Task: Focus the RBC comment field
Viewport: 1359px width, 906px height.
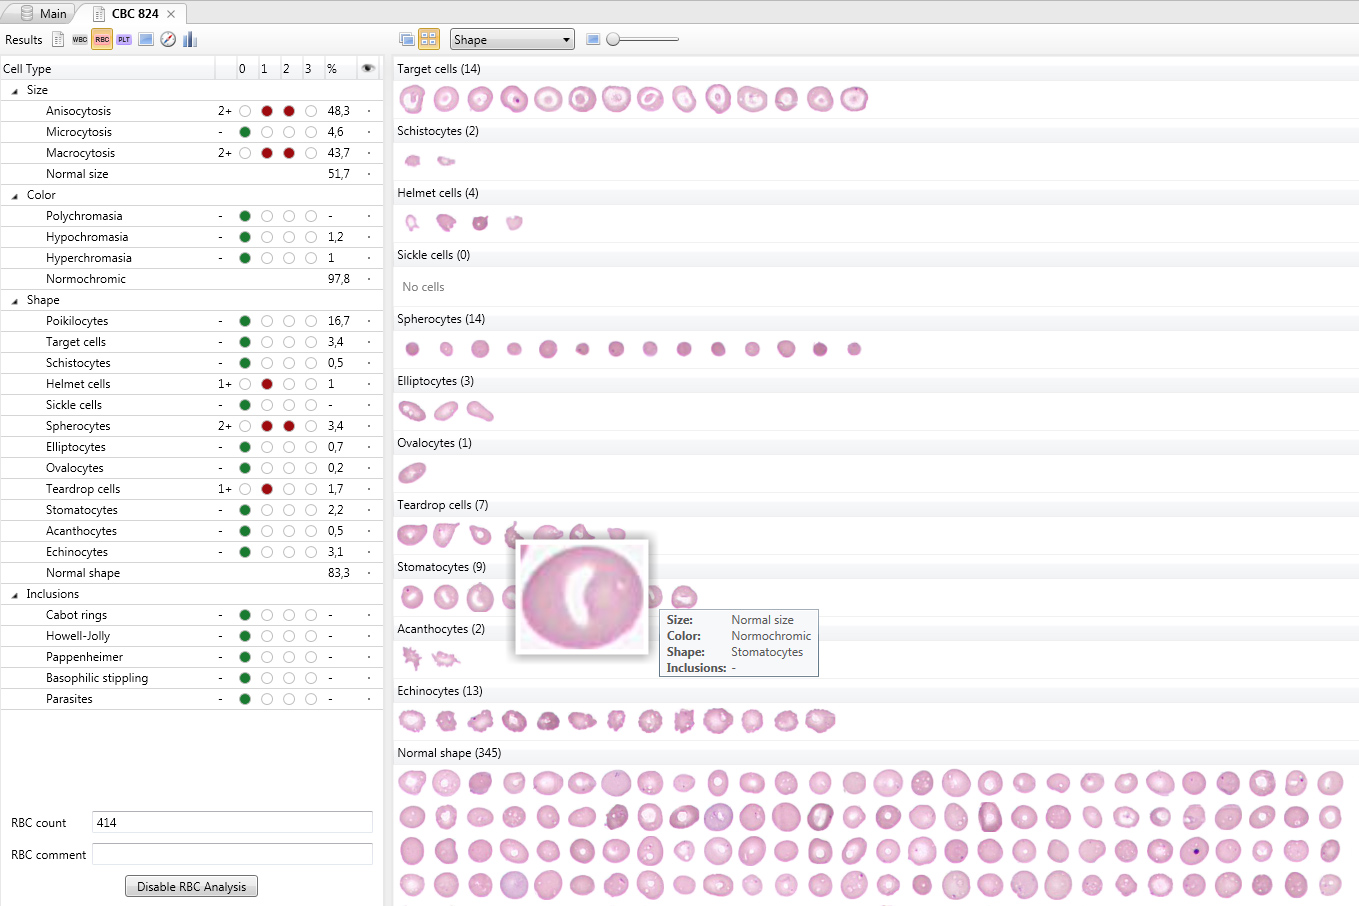Action: coord(232,855)
